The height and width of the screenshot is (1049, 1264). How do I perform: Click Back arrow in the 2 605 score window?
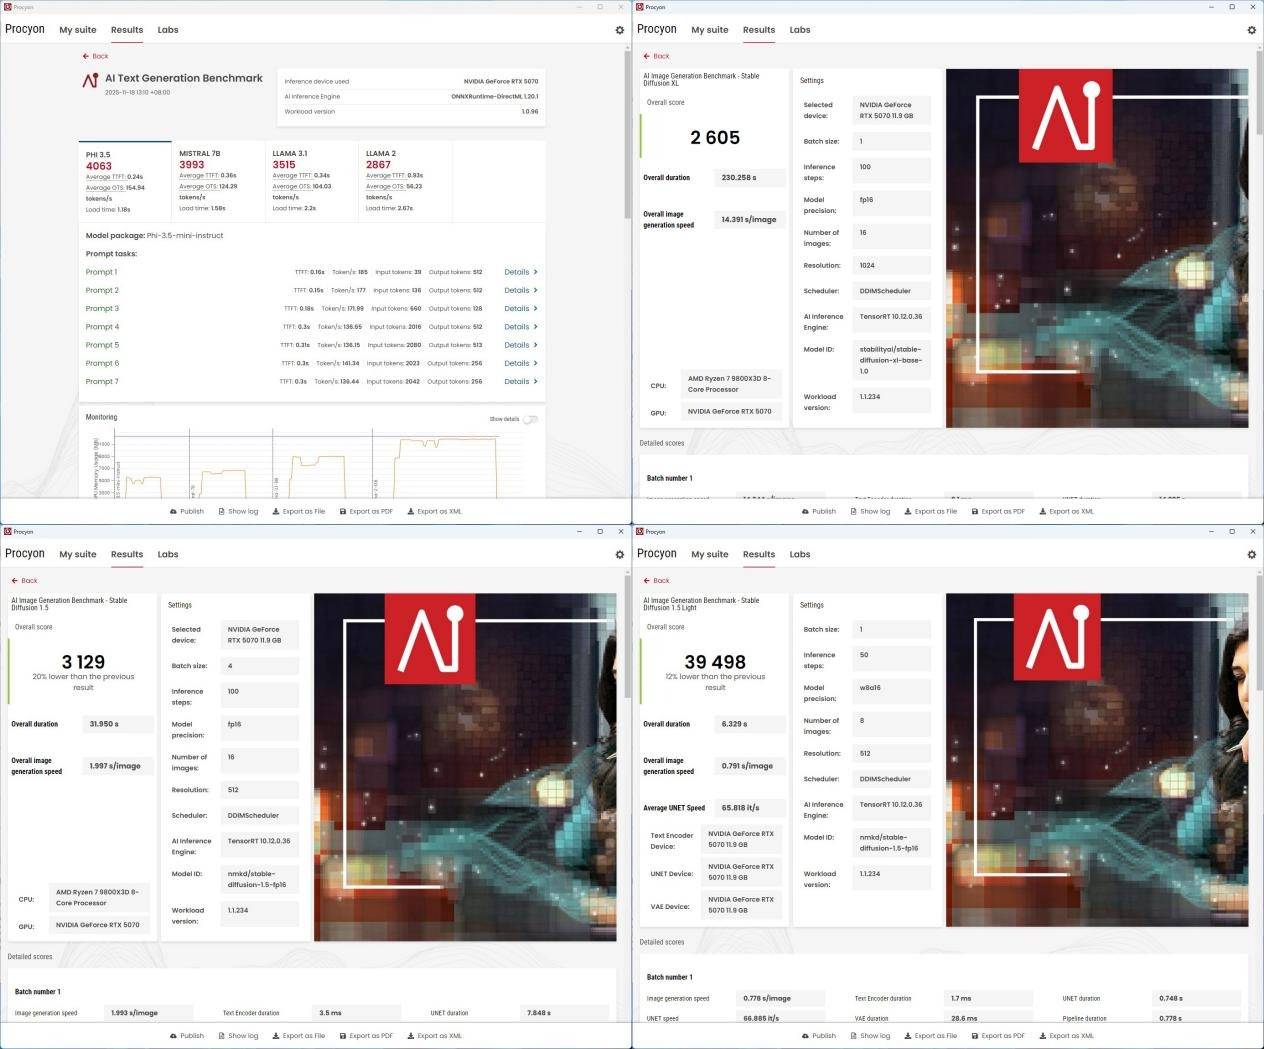click(x=655, y=56)
